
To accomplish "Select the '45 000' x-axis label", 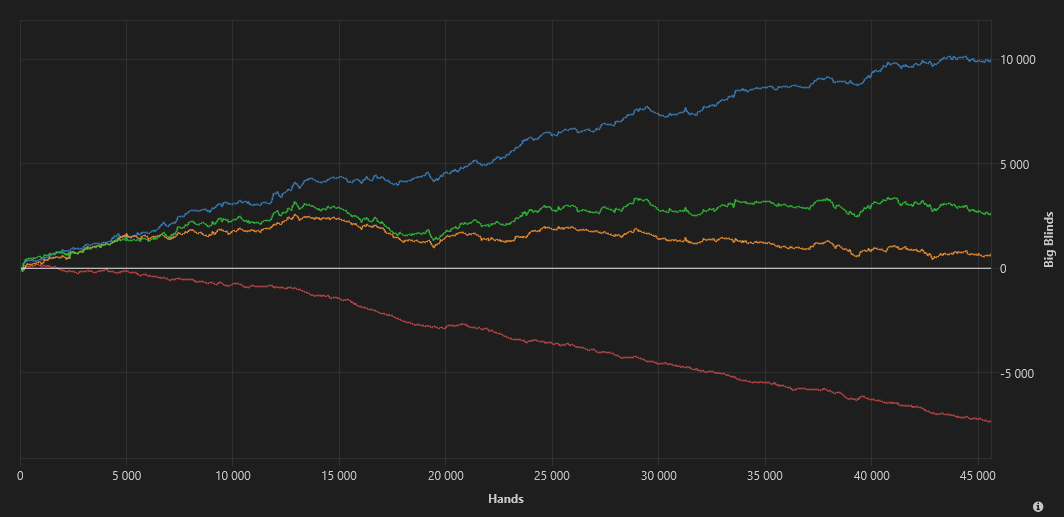I will point(978,475).
